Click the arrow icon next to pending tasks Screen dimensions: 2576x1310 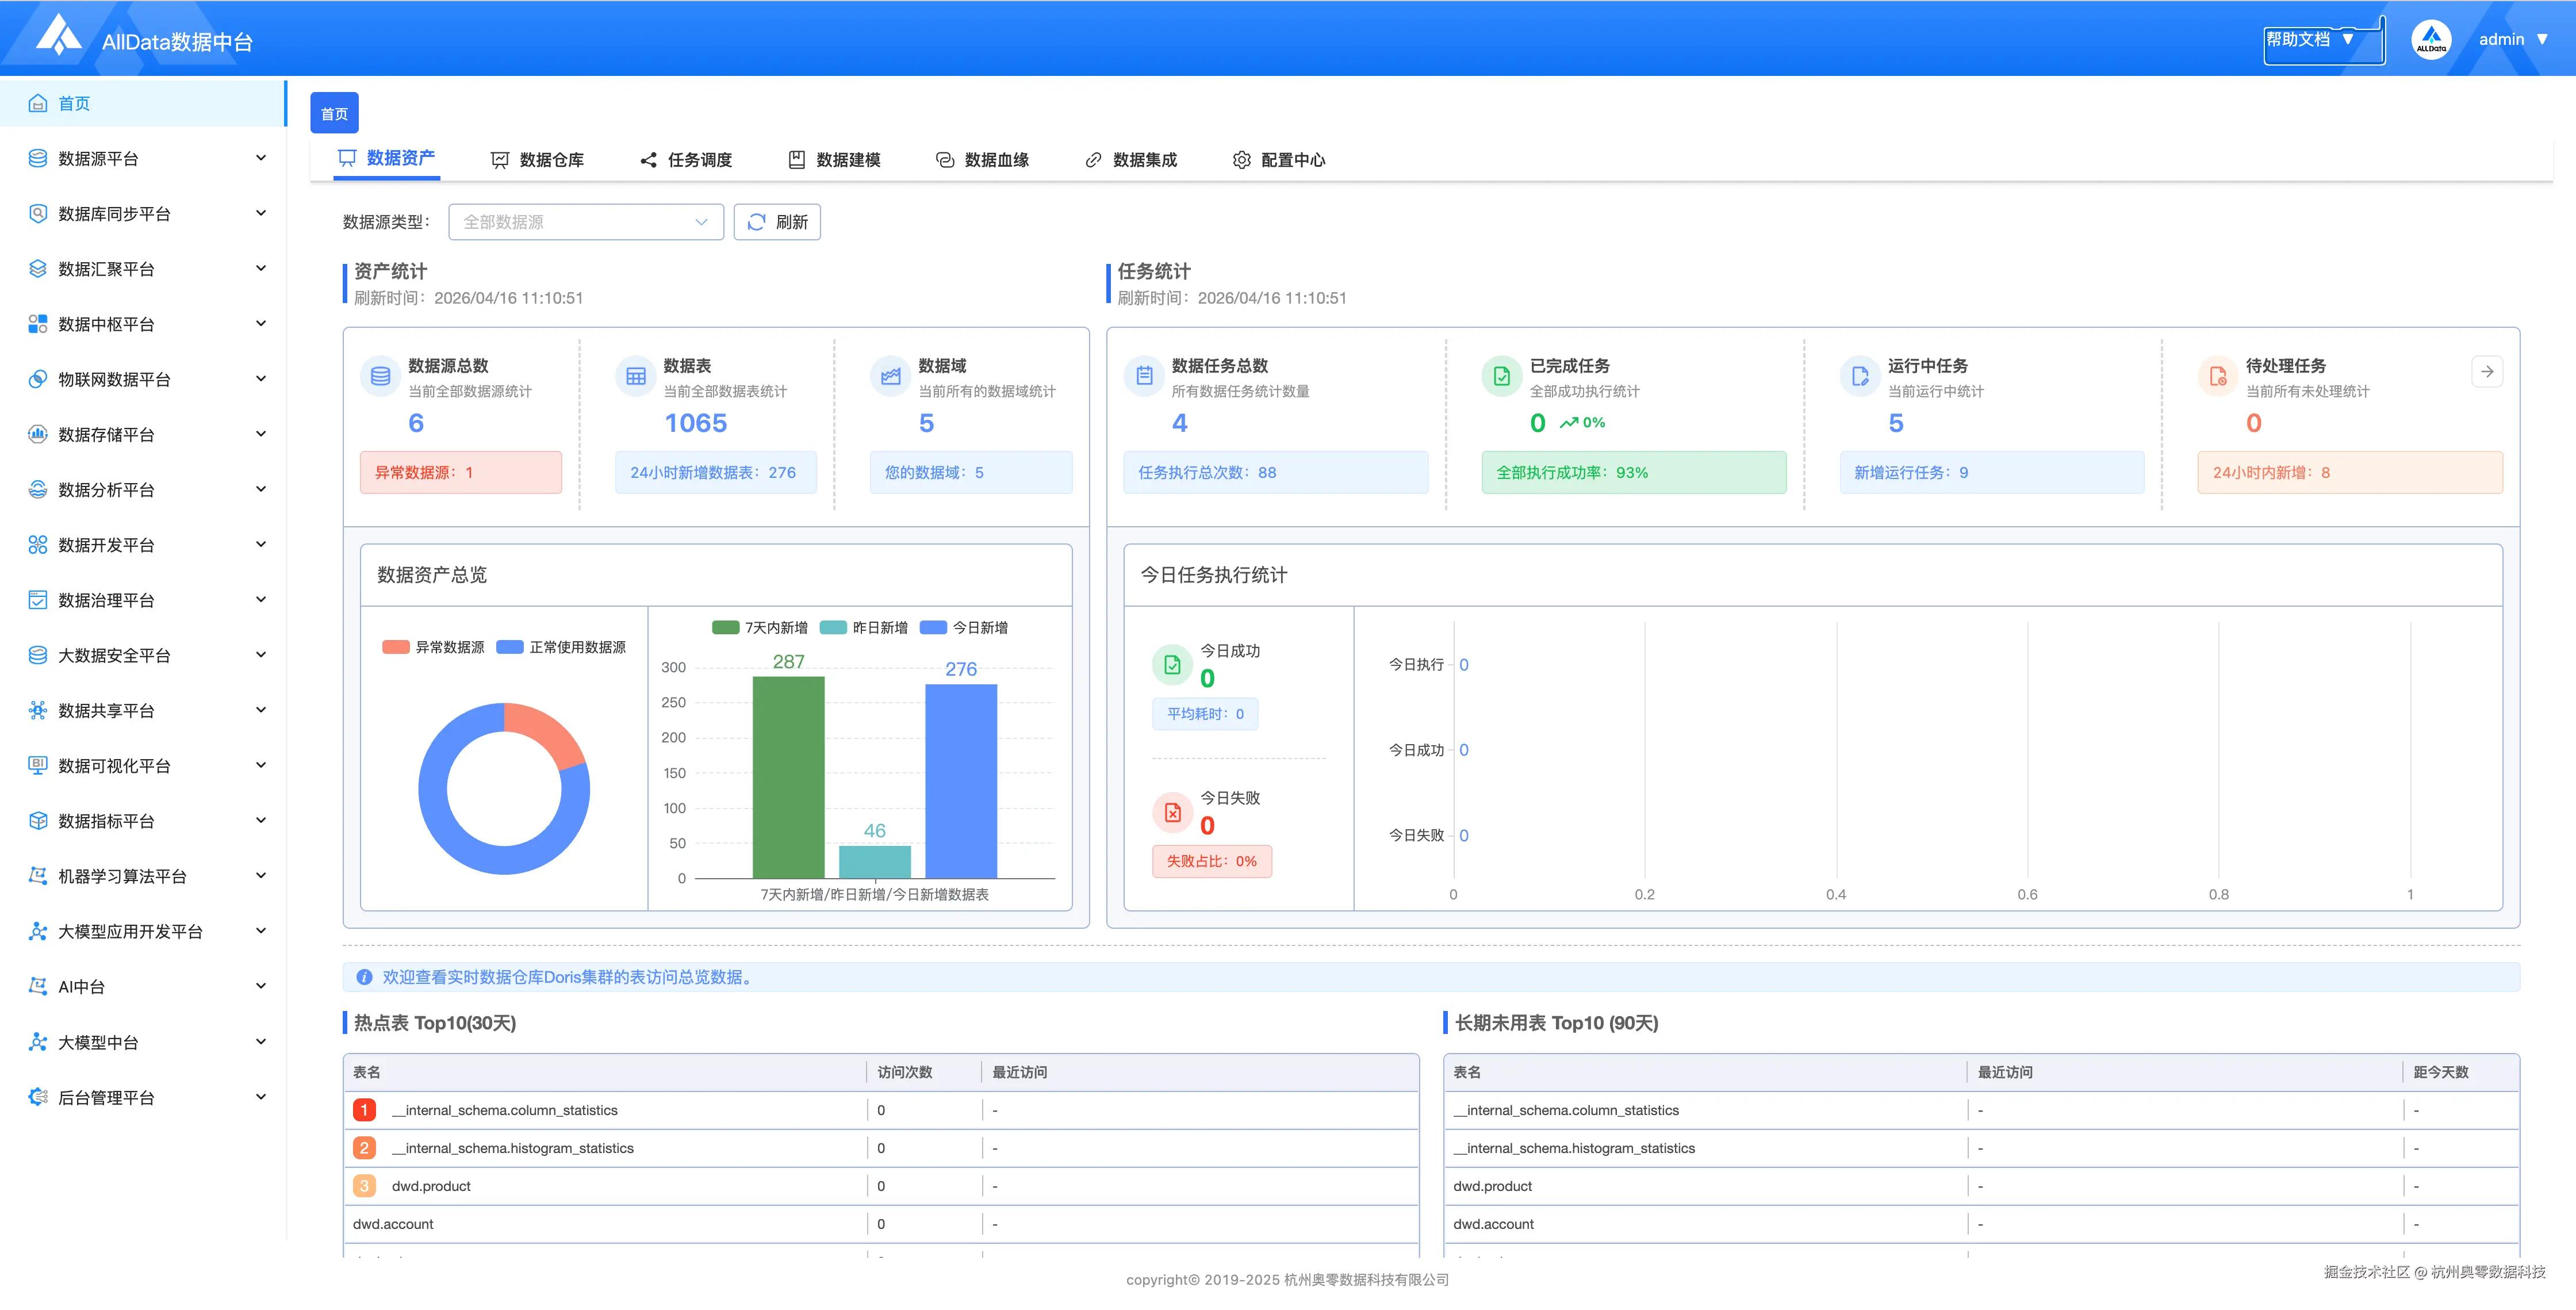coord(2486,372)
